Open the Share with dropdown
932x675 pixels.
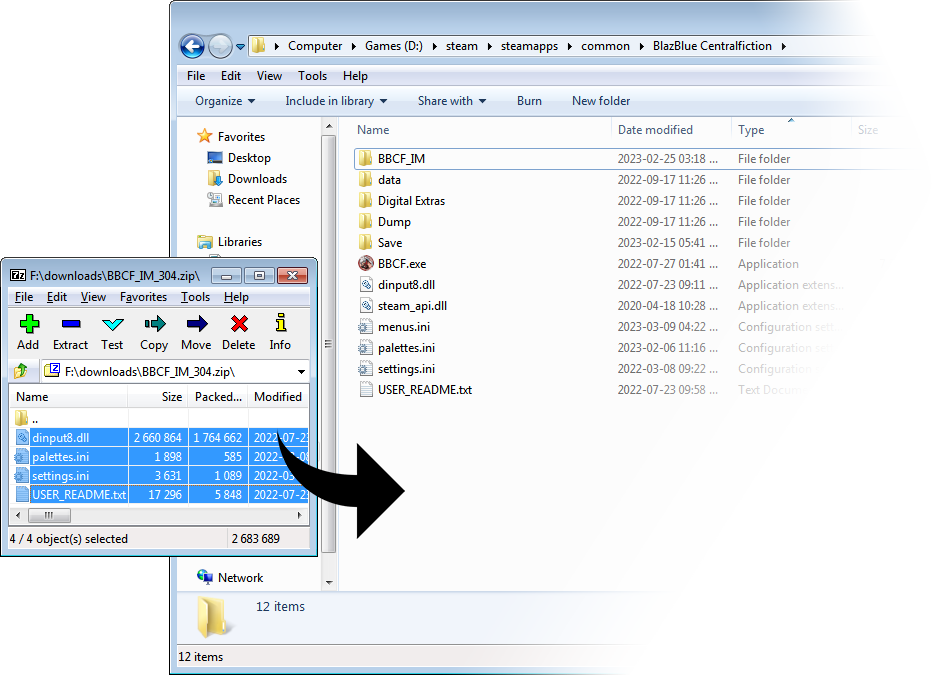pos(452,101)
